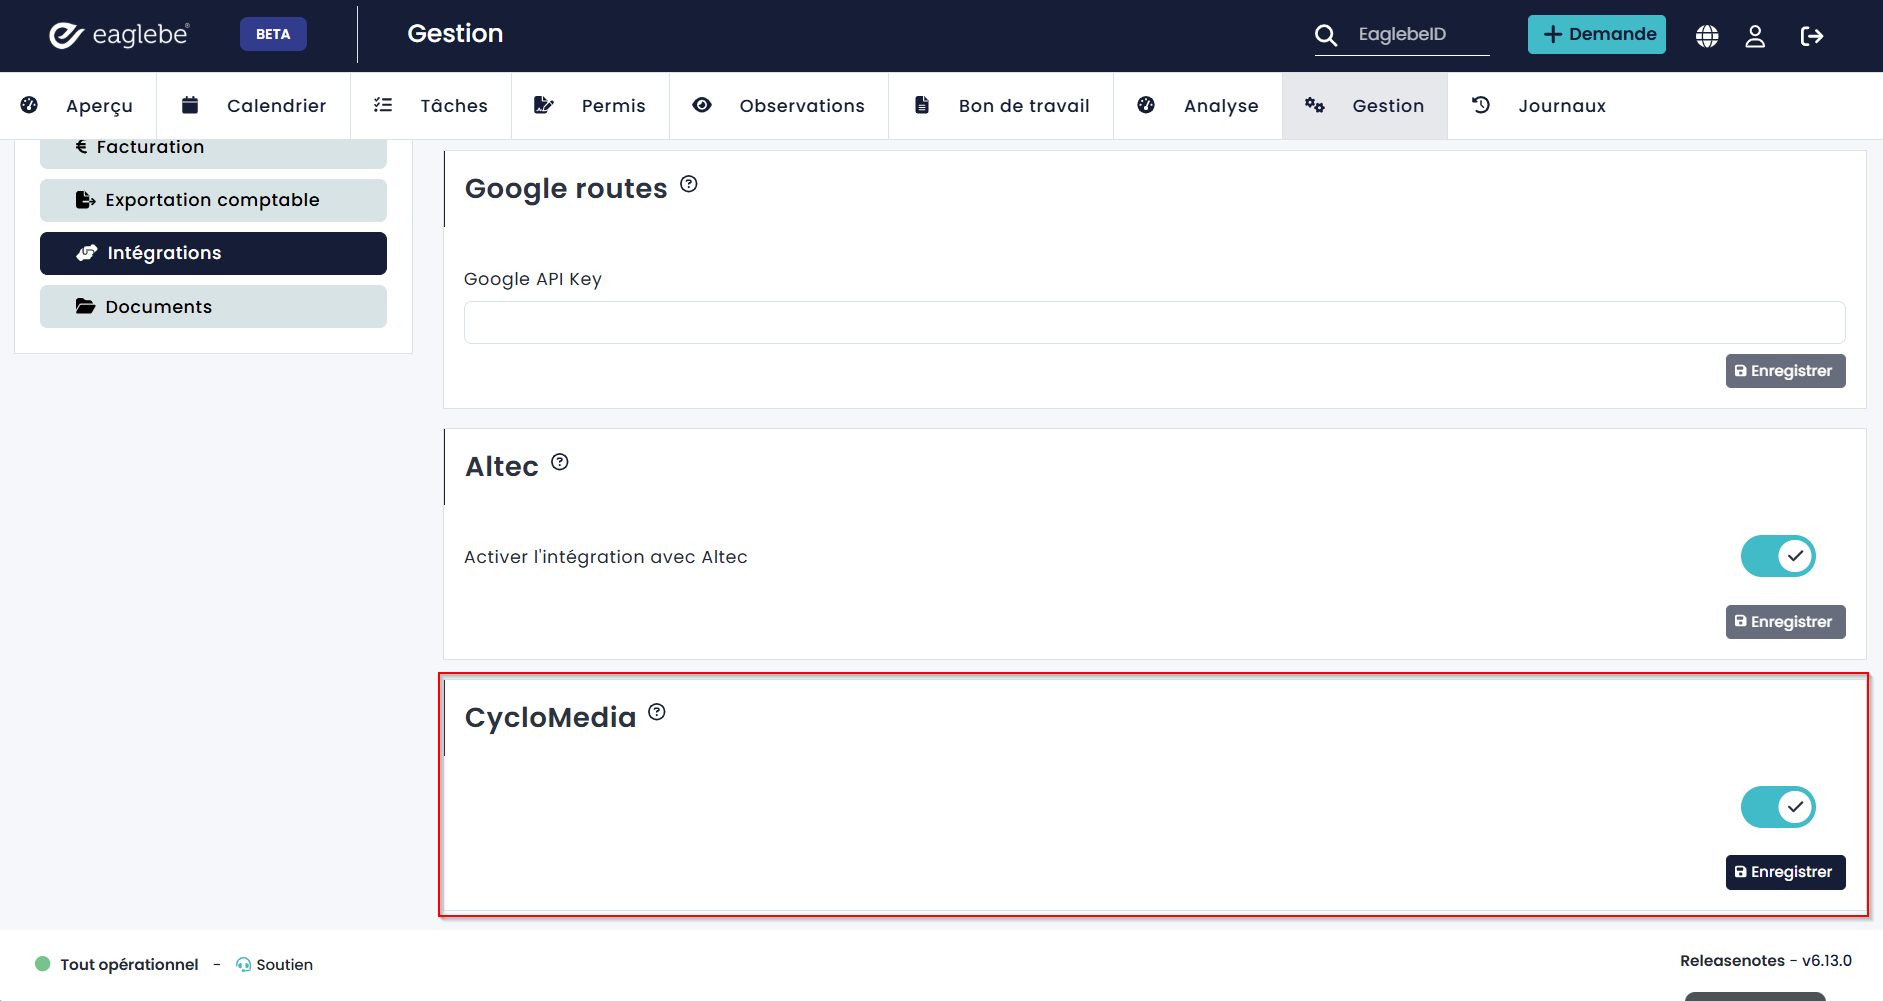Open the Analyse tab

[1198, 106]
